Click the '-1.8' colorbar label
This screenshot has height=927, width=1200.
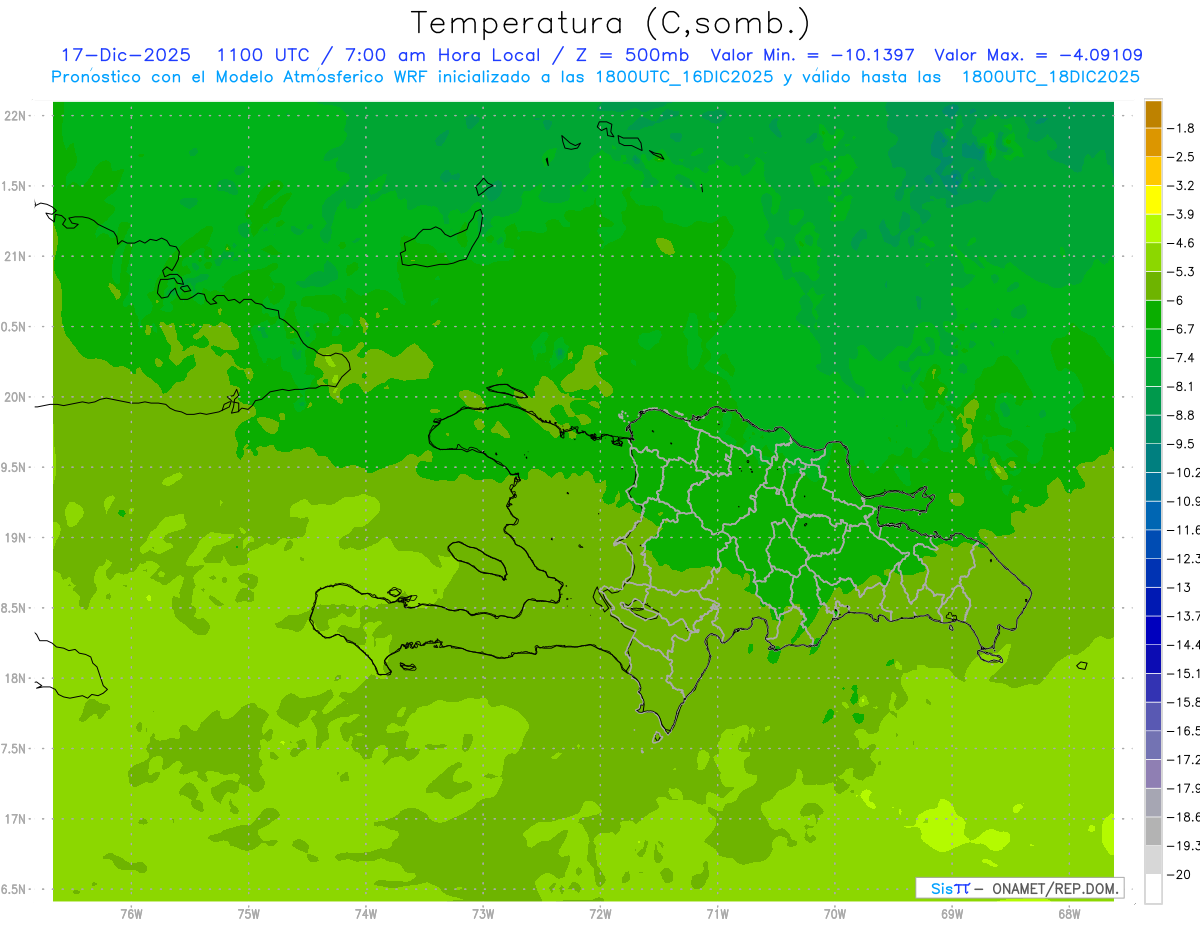pos(1180,128)
